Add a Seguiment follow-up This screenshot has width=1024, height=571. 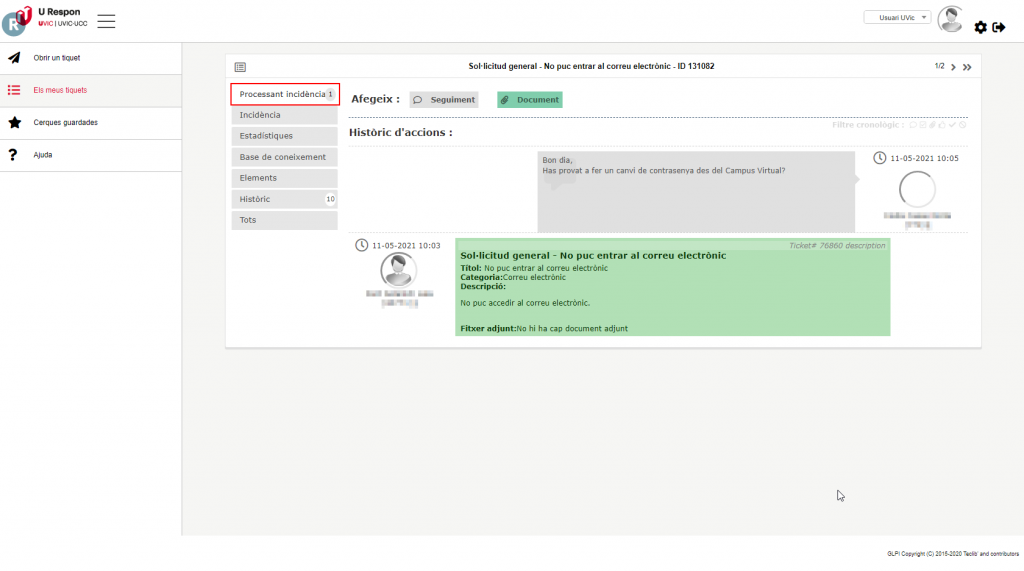click(x=443, y=100)
